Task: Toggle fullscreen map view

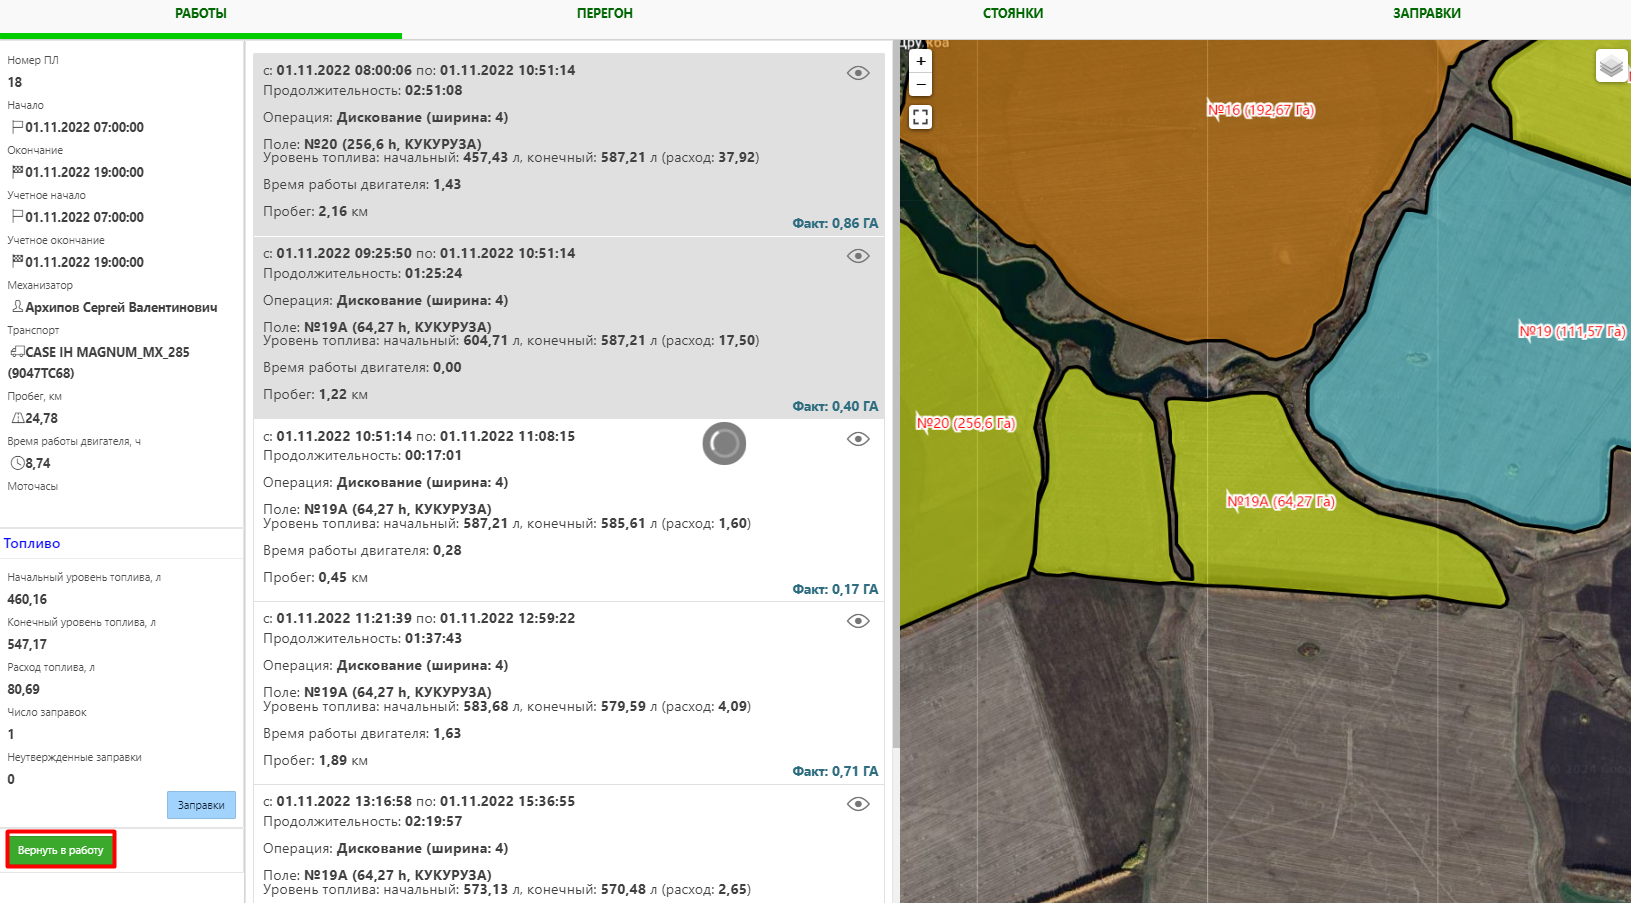Action: [x=920, y=117]
